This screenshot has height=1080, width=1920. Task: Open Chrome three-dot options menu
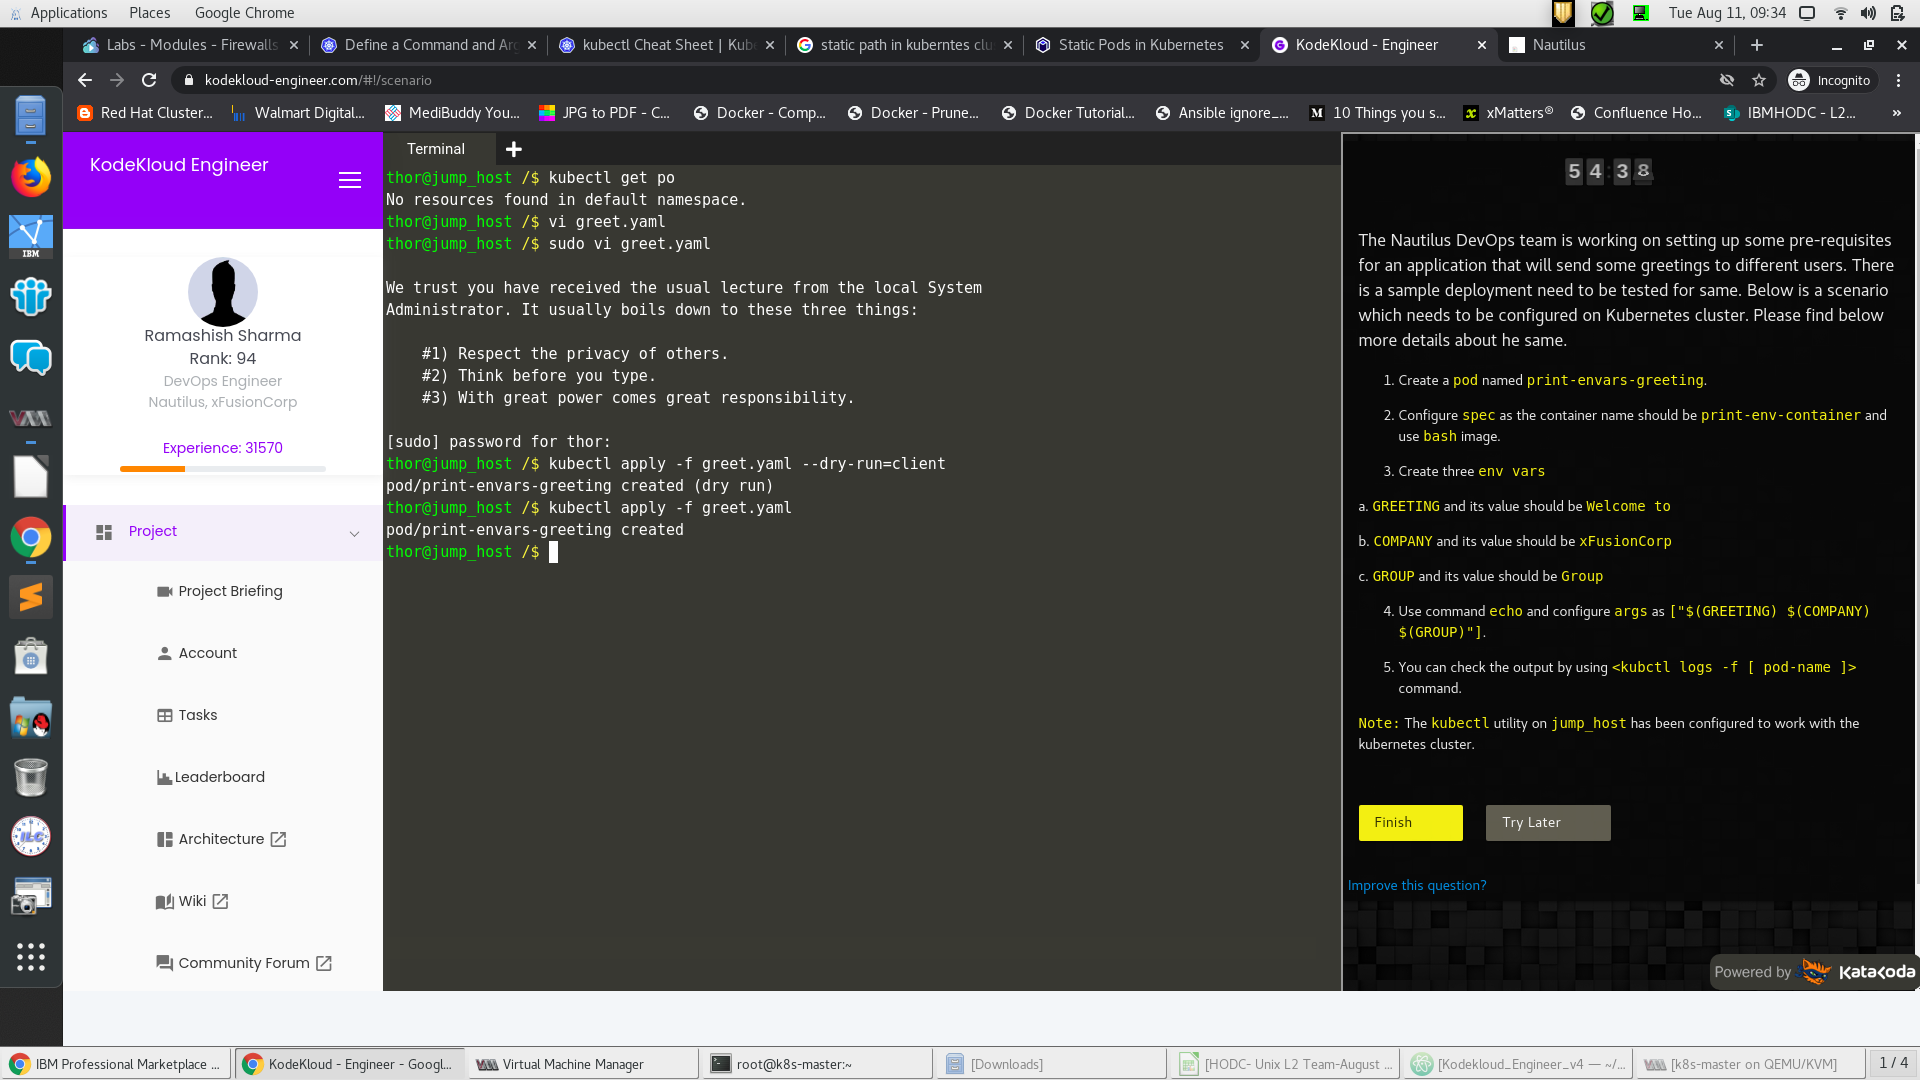pyautogui.click(x=1898, y=80)
